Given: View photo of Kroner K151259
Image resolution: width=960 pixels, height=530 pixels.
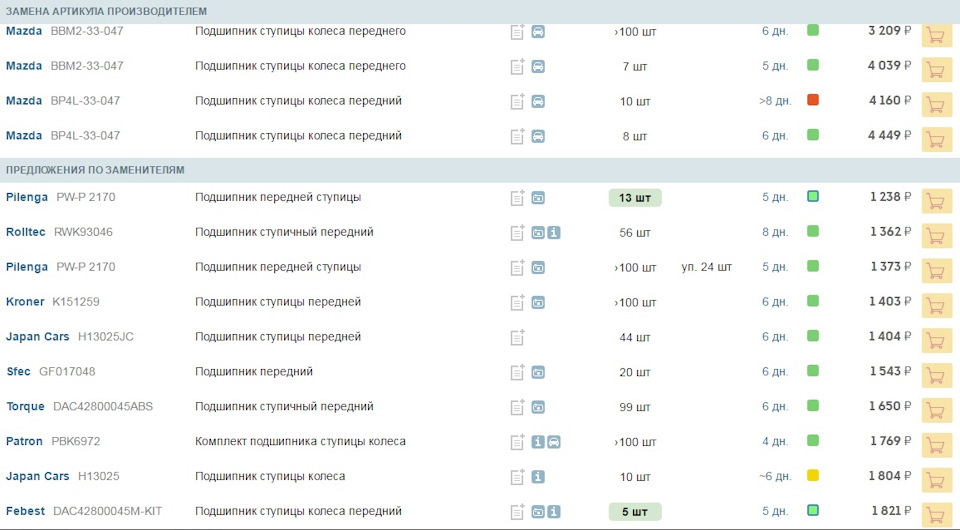Looking at the screenshot, I should [538, 302].
